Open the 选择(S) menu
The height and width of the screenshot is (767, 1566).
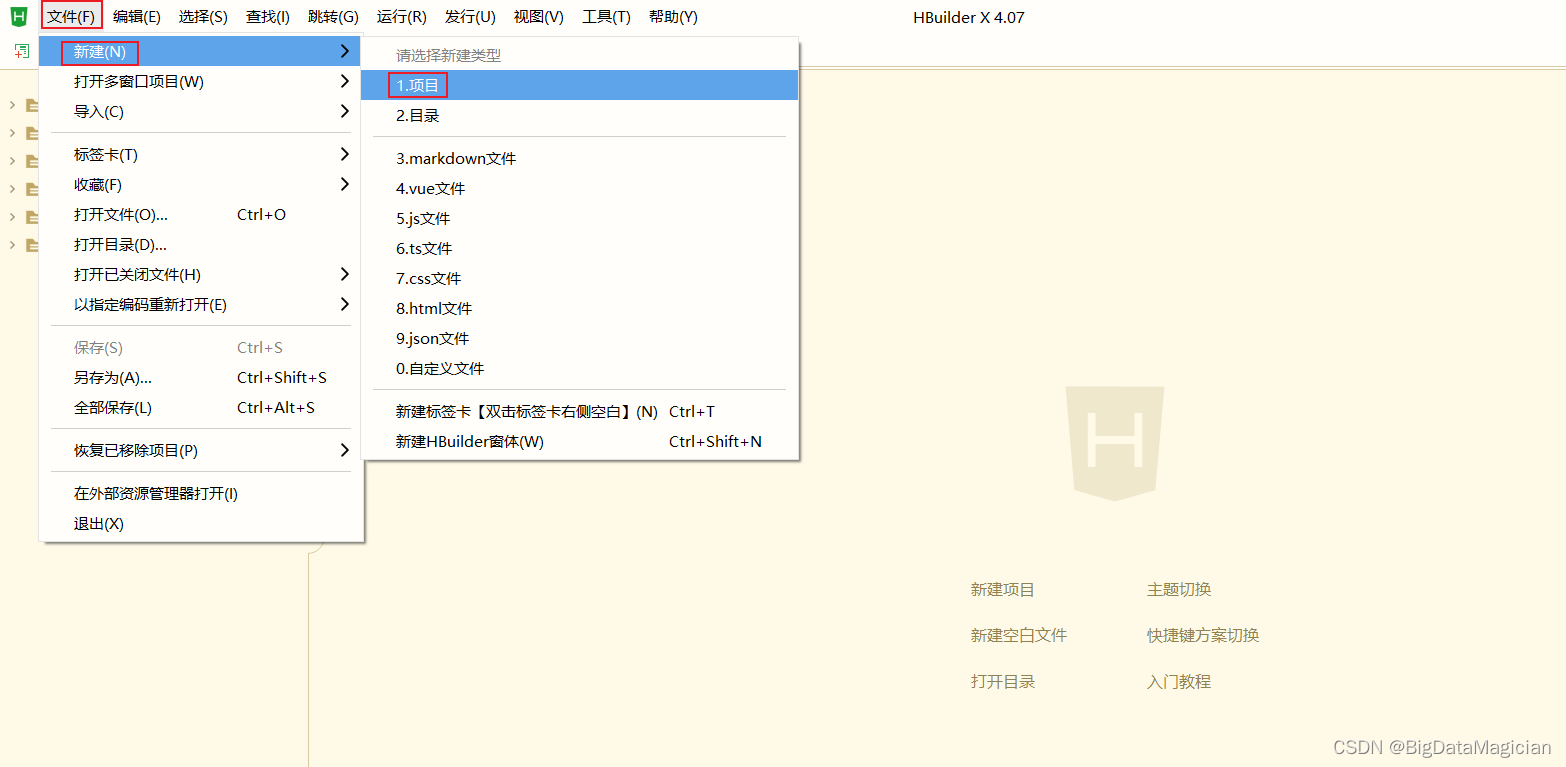[x=203, y=17]
